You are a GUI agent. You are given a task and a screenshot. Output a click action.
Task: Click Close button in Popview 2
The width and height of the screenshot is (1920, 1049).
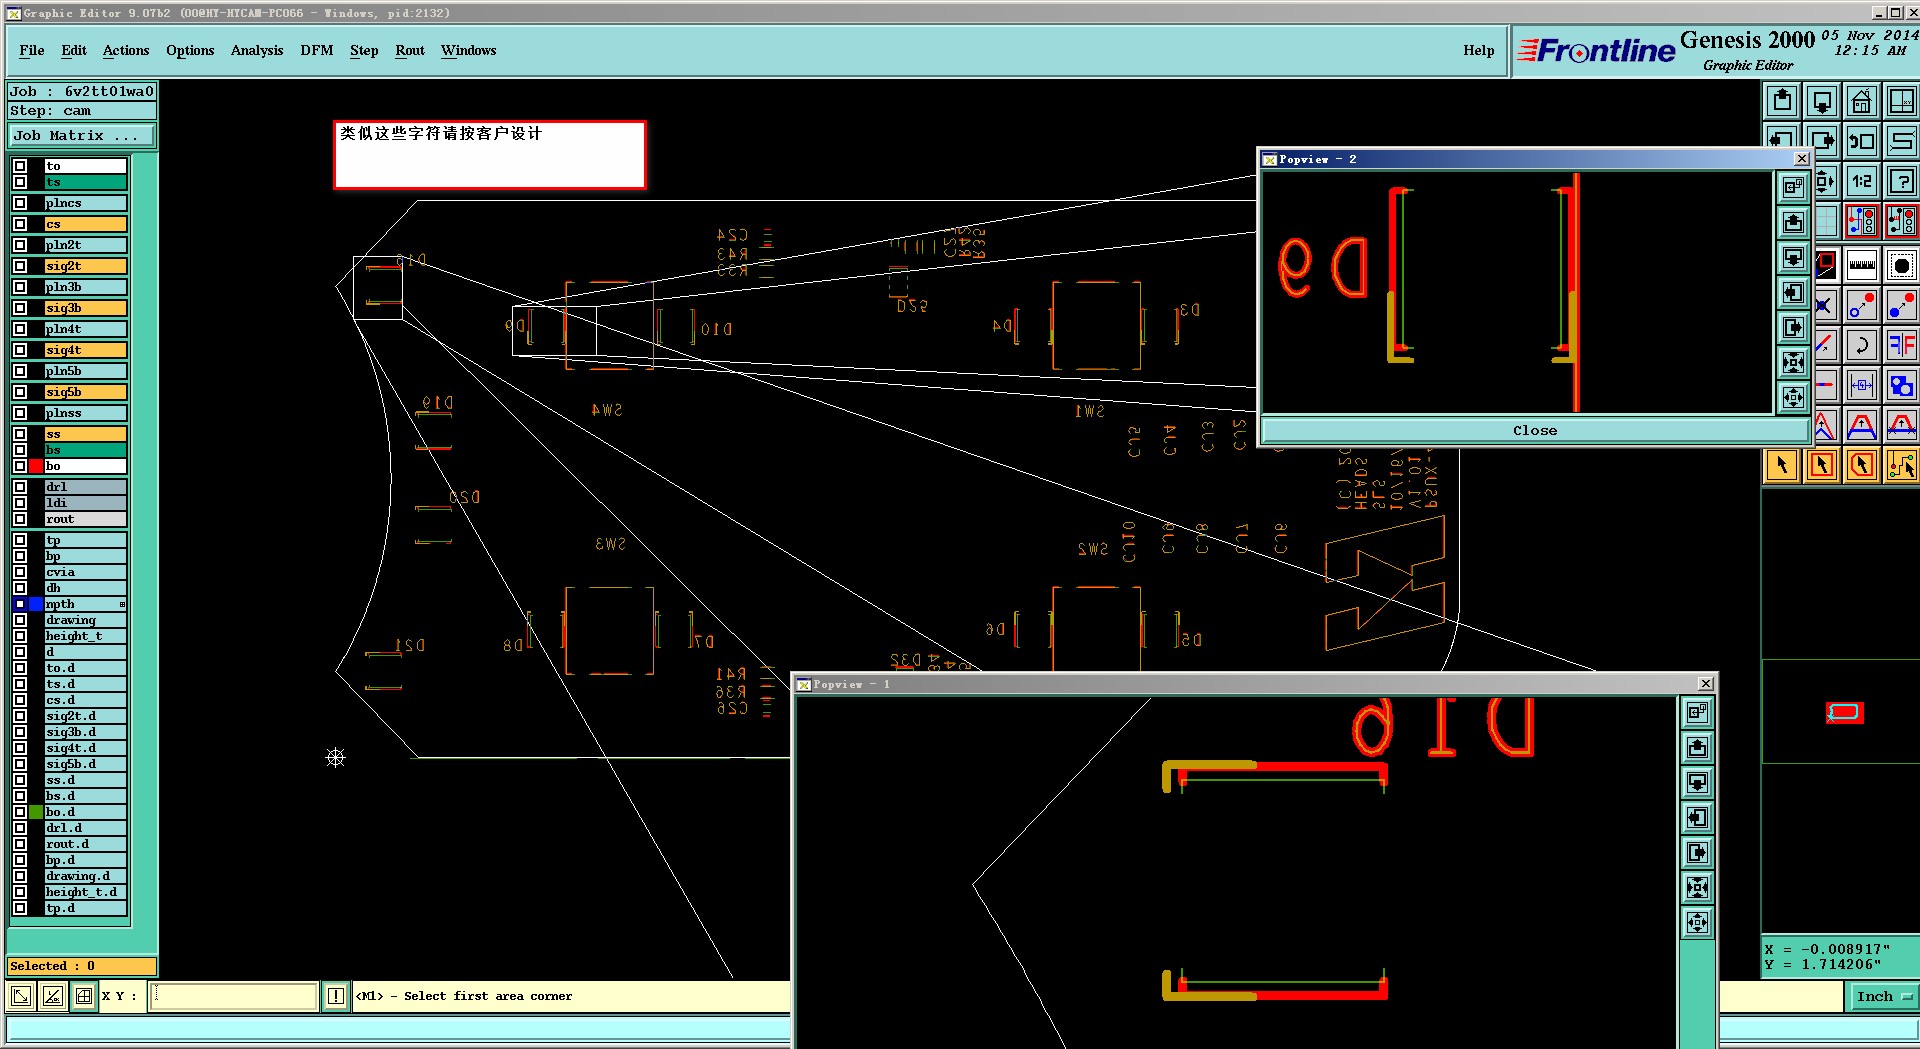[1535, 431]
